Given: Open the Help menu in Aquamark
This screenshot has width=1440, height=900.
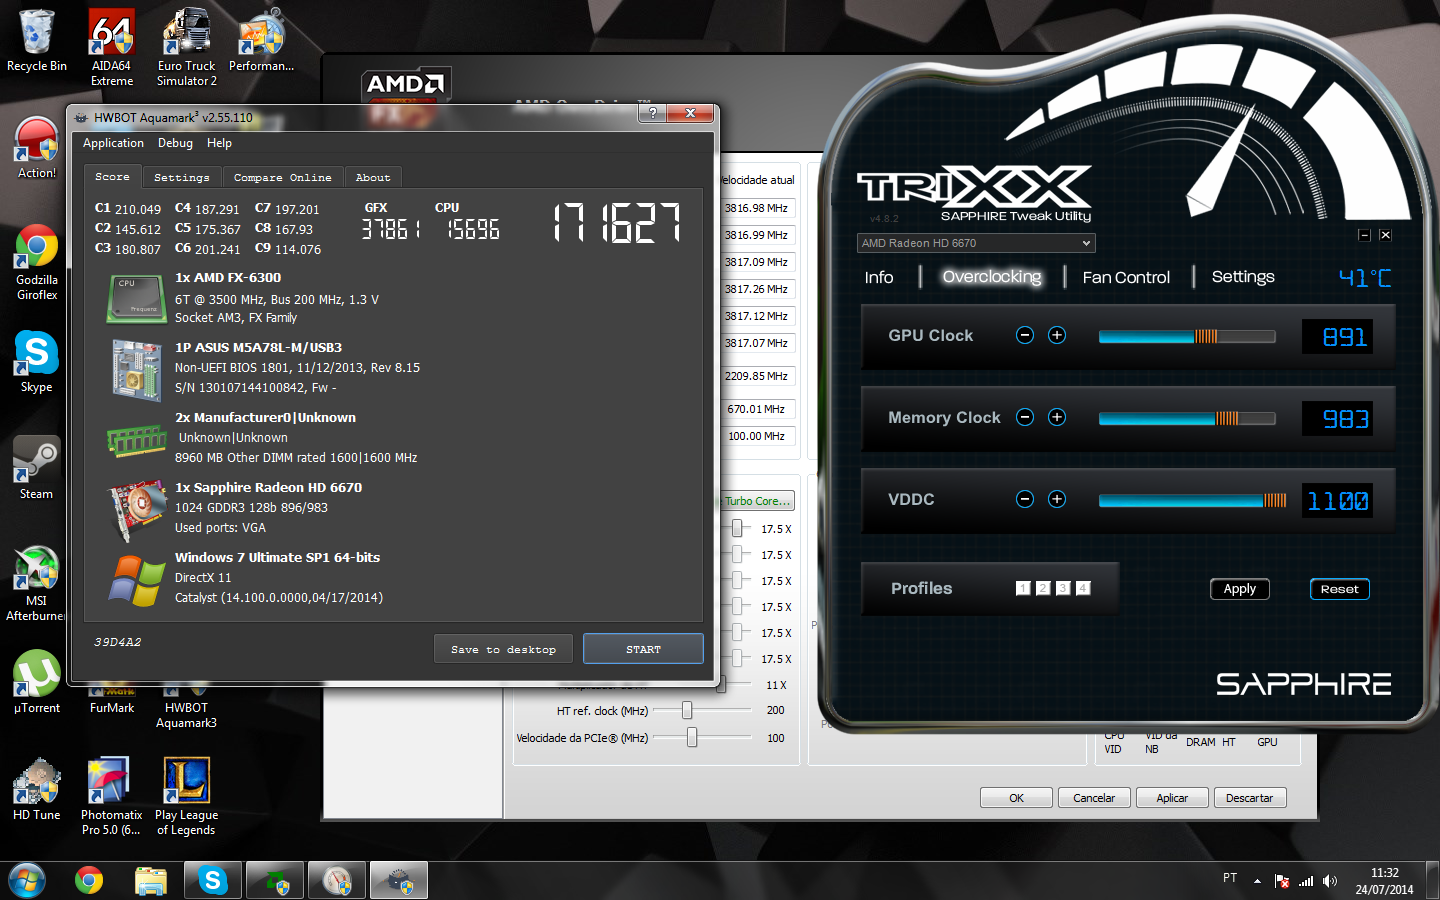Looking at the screenshot, I should [219, 143].
